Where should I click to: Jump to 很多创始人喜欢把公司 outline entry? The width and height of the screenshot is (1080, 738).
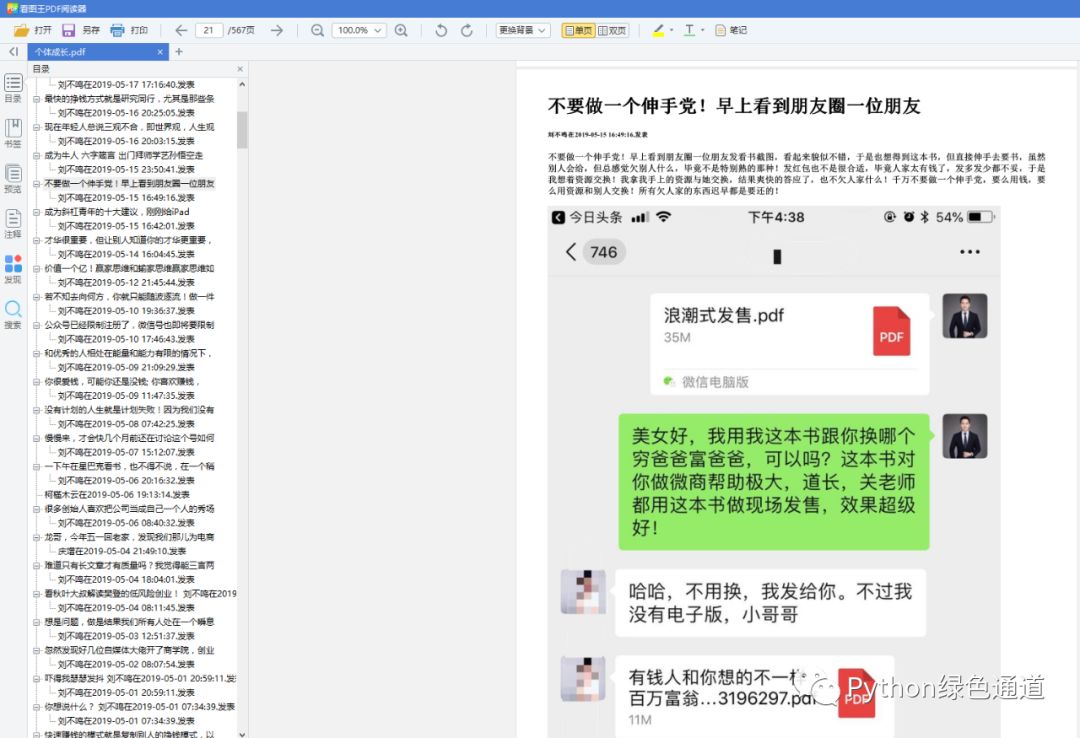[129, 509]
